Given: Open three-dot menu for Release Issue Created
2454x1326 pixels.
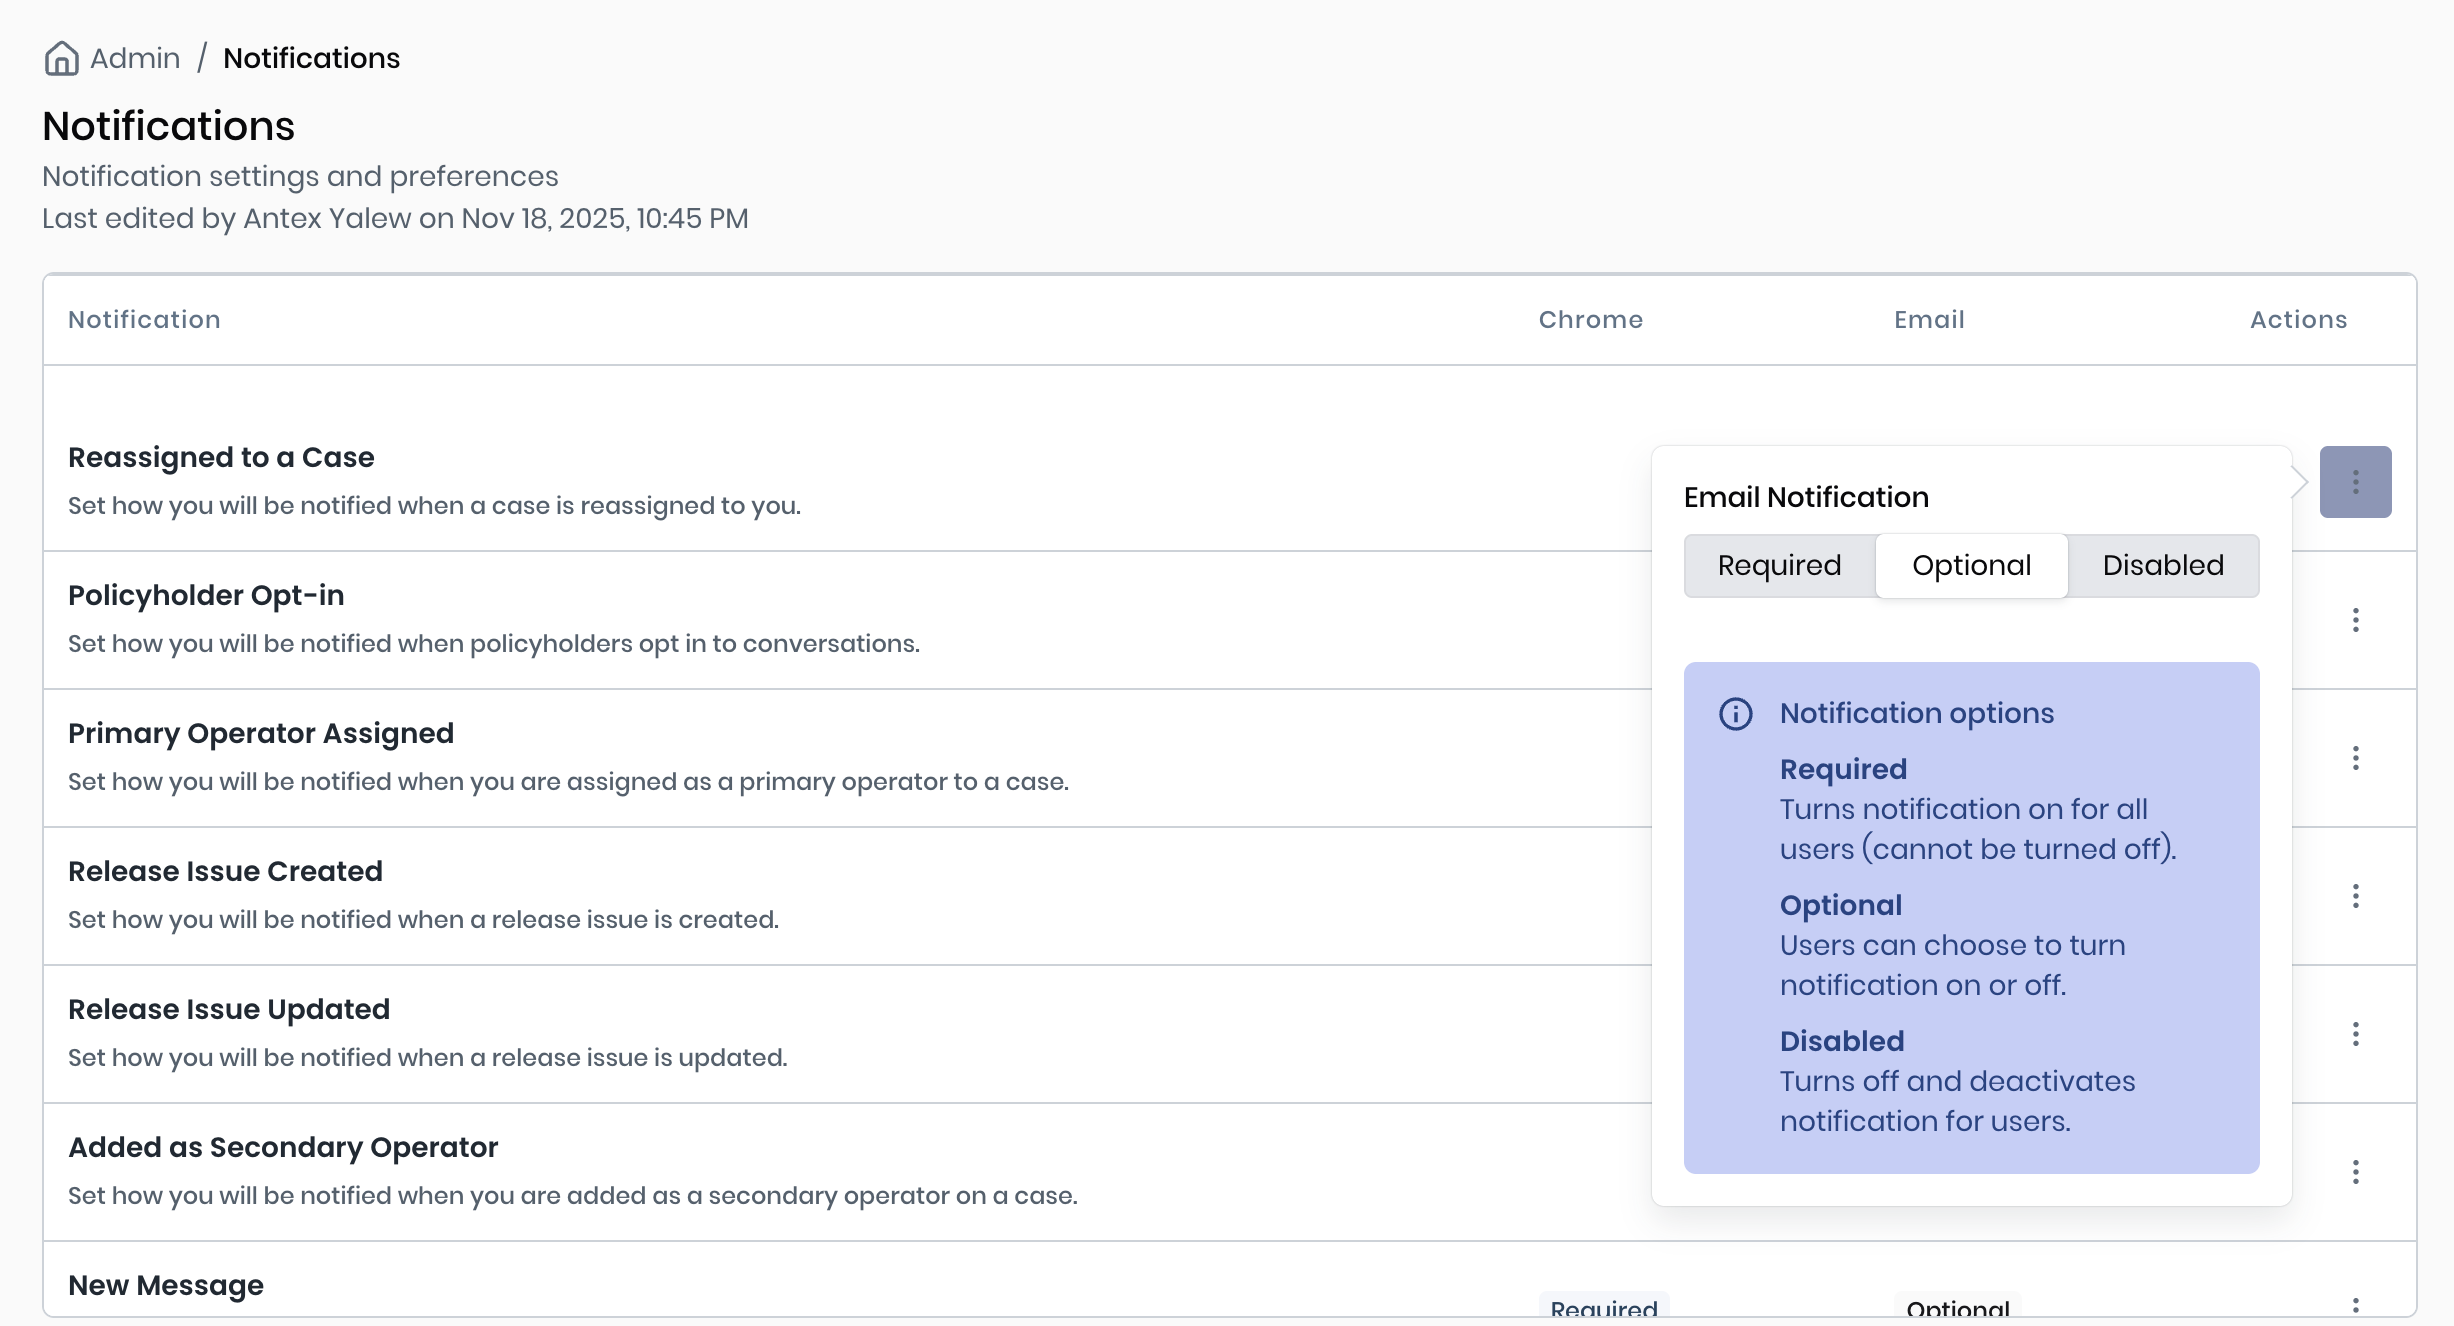Looking at the screenshot, I should (x=2355, y=896).
